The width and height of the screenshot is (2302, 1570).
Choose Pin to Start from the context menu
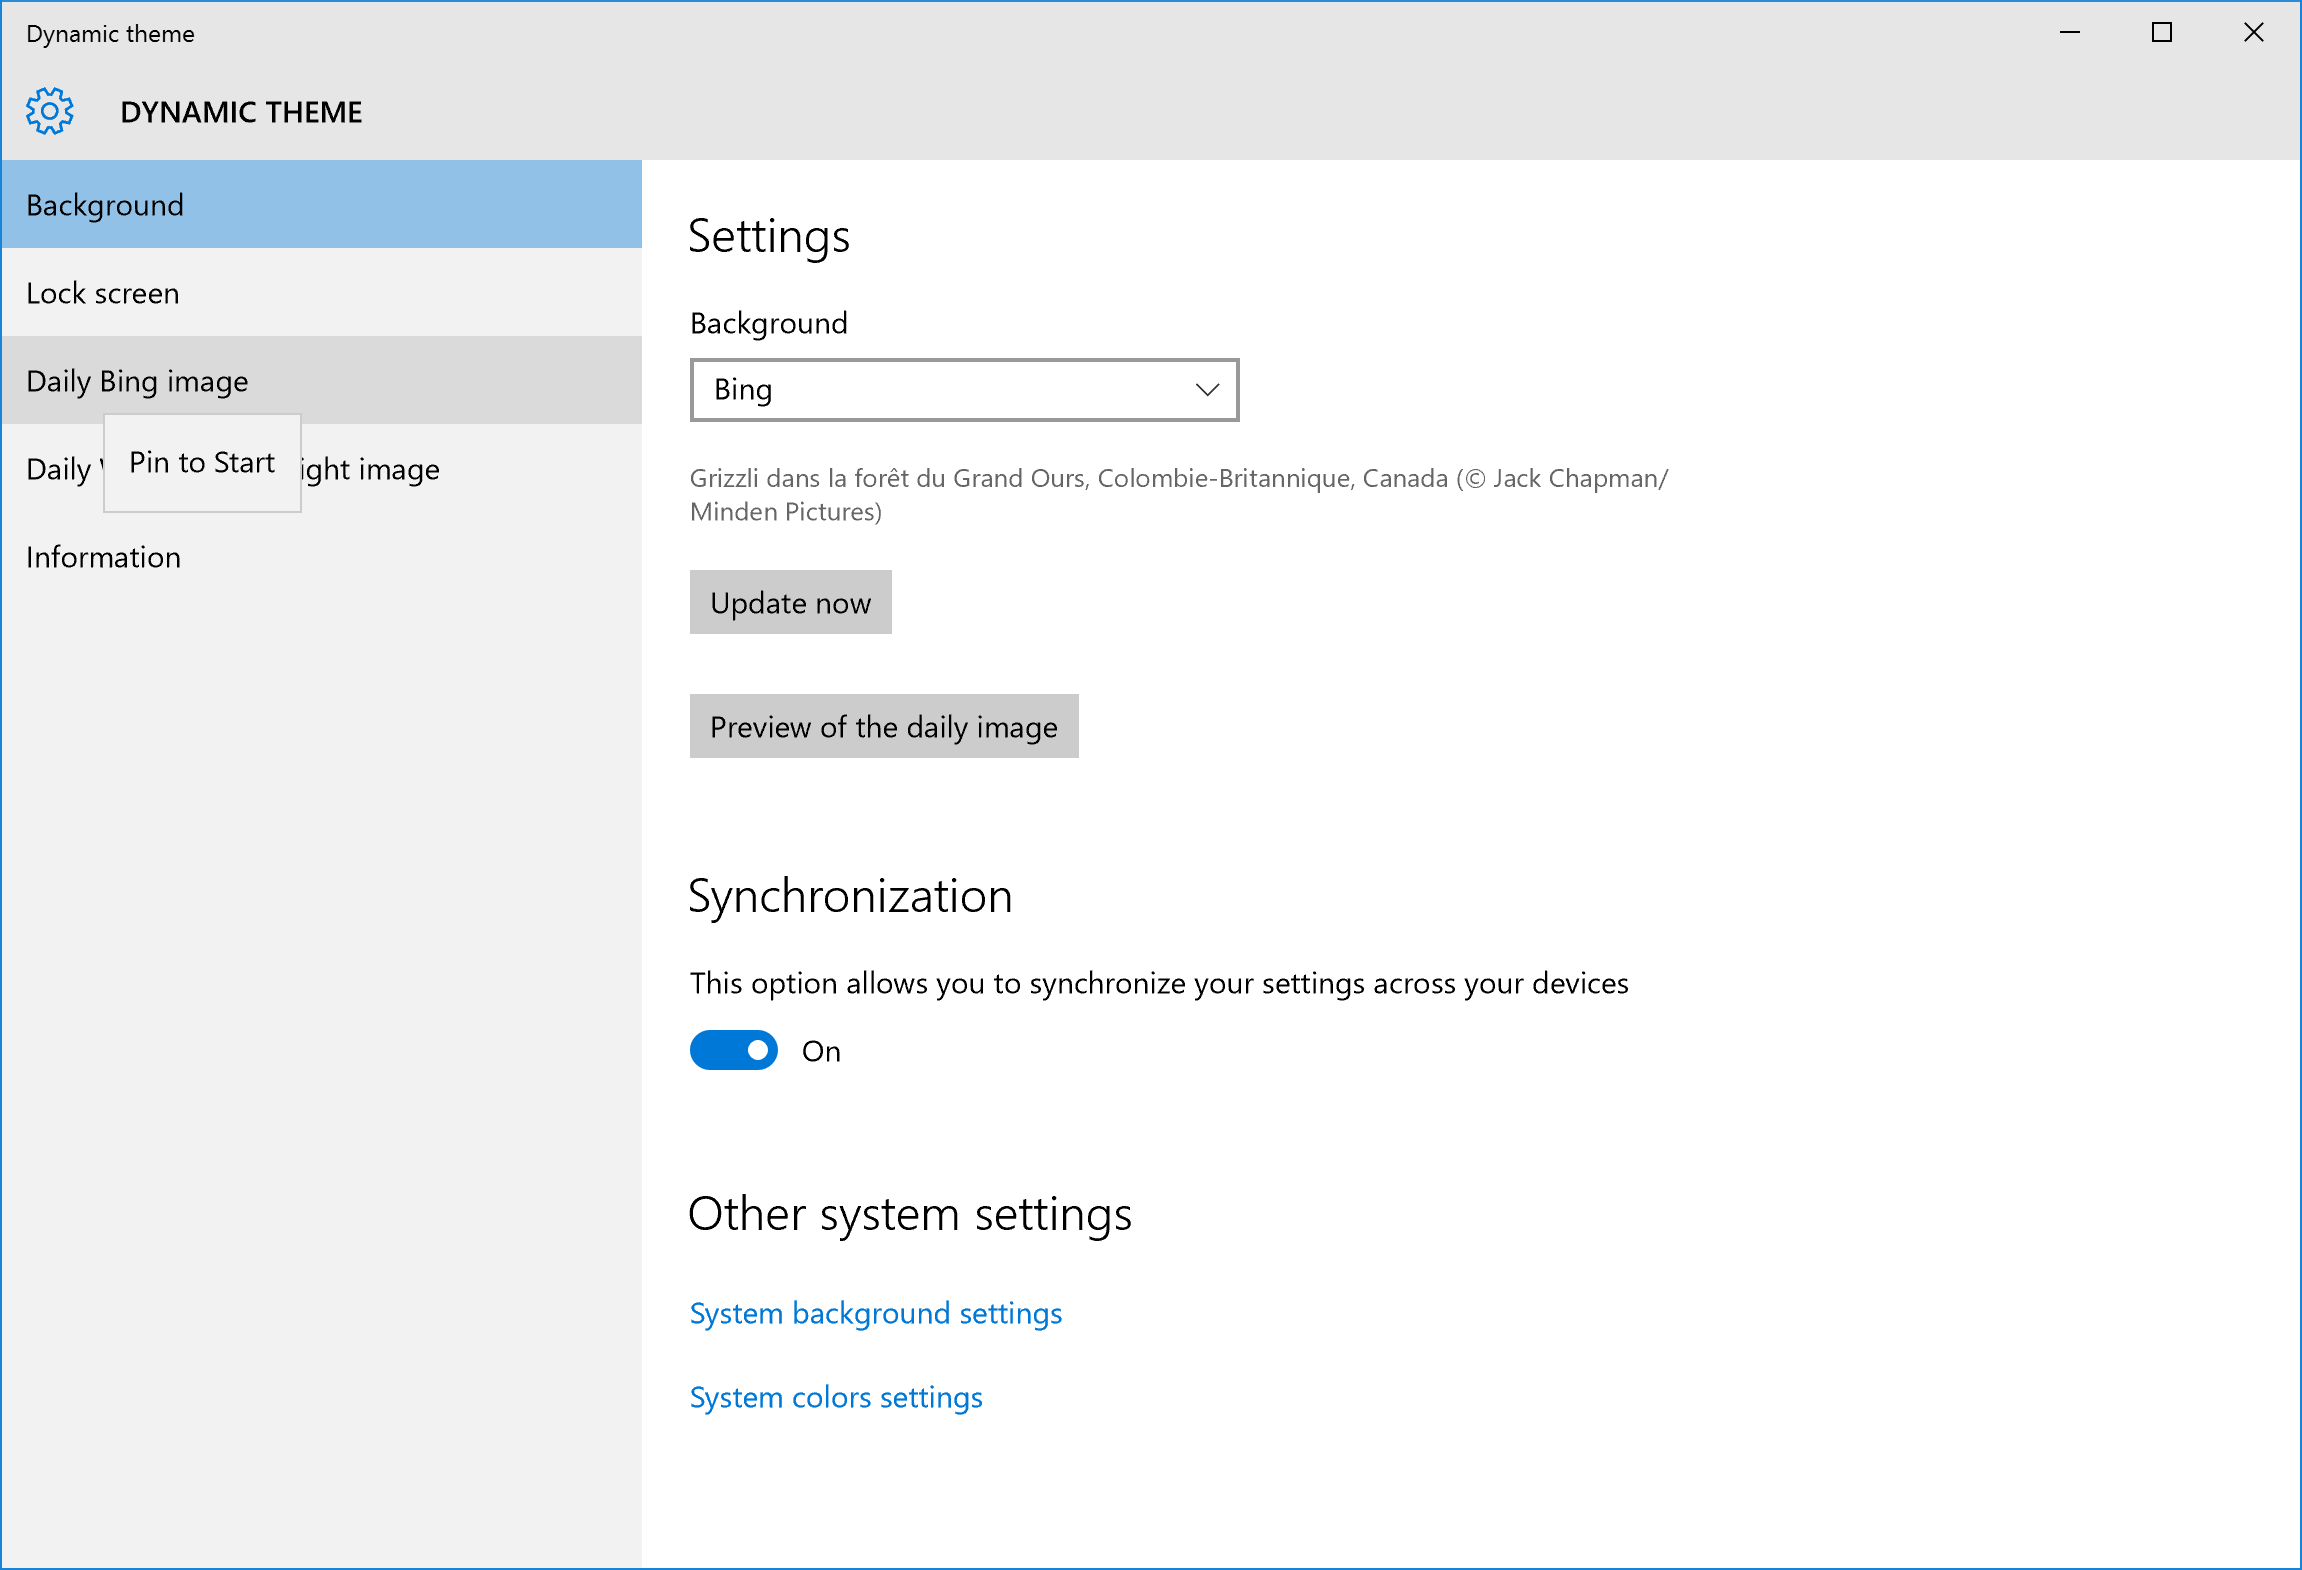[201, 462]
